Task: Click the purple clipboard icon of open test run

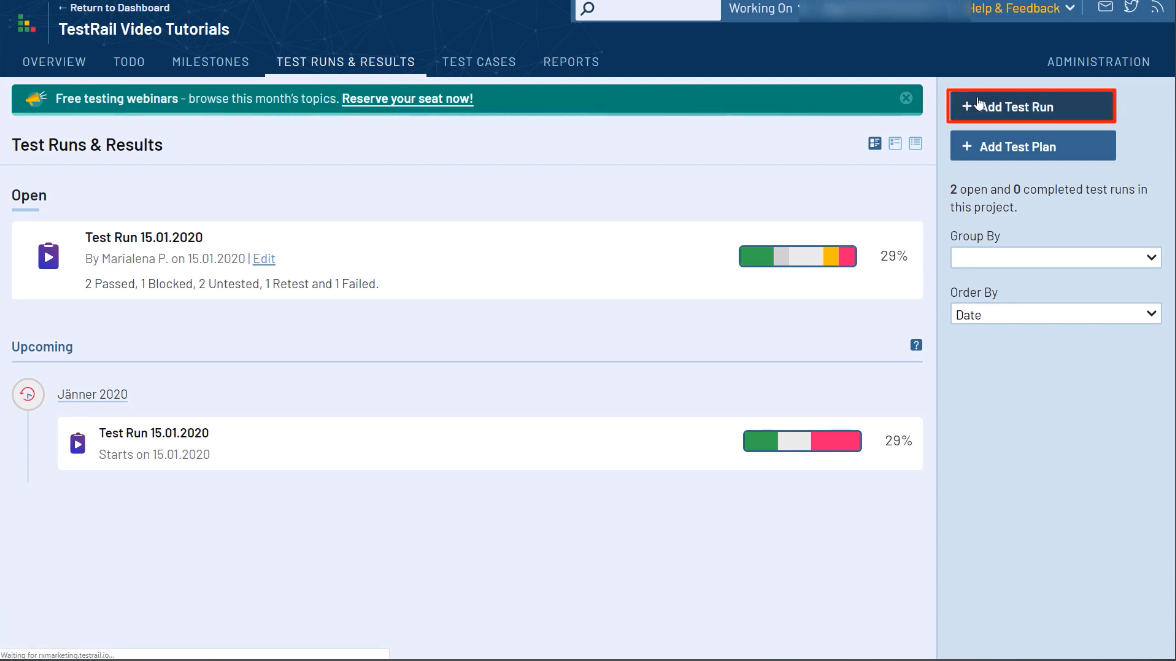Action: [48, 256]
